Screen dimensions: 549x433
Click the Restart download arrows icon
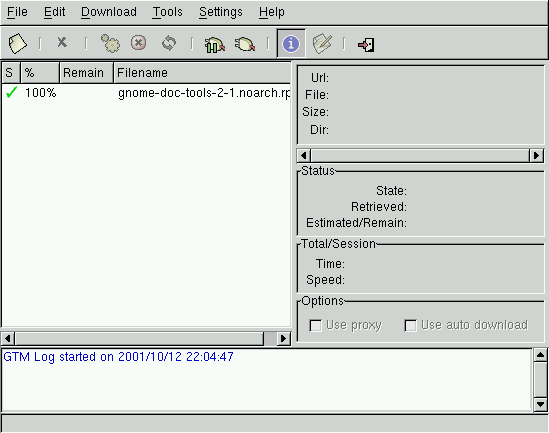[x=169, y=43]
